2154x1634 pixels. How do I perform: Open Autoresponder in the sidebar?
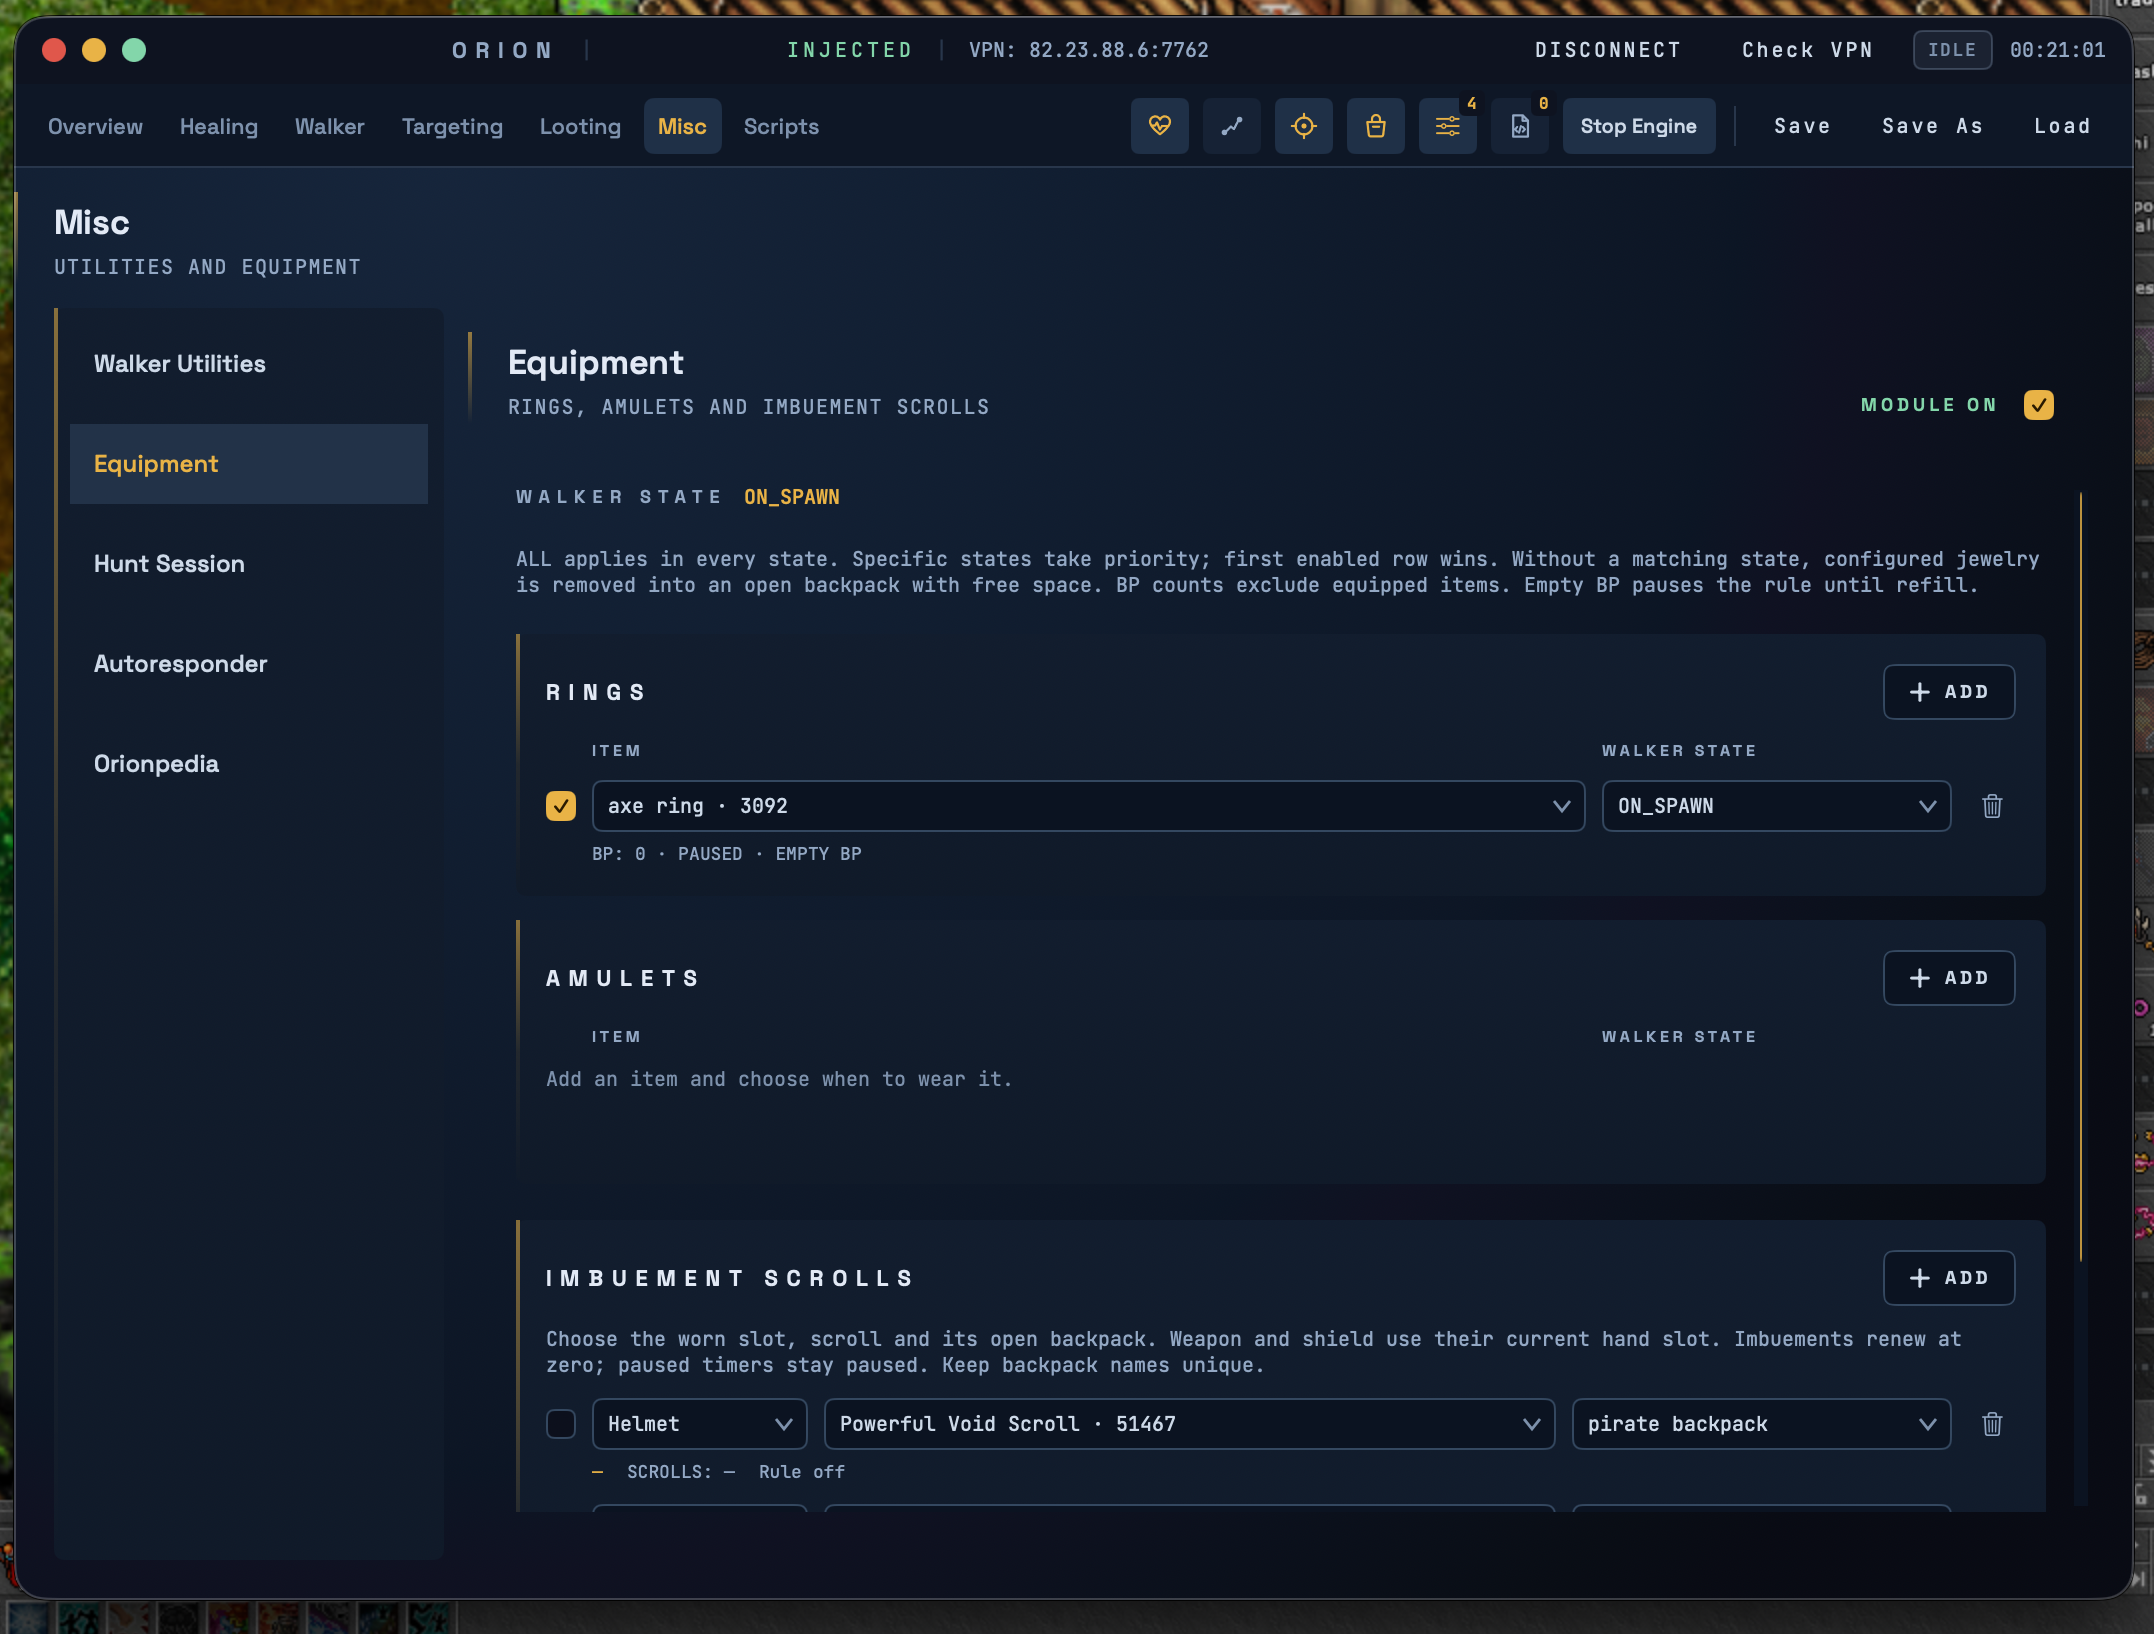249,664
